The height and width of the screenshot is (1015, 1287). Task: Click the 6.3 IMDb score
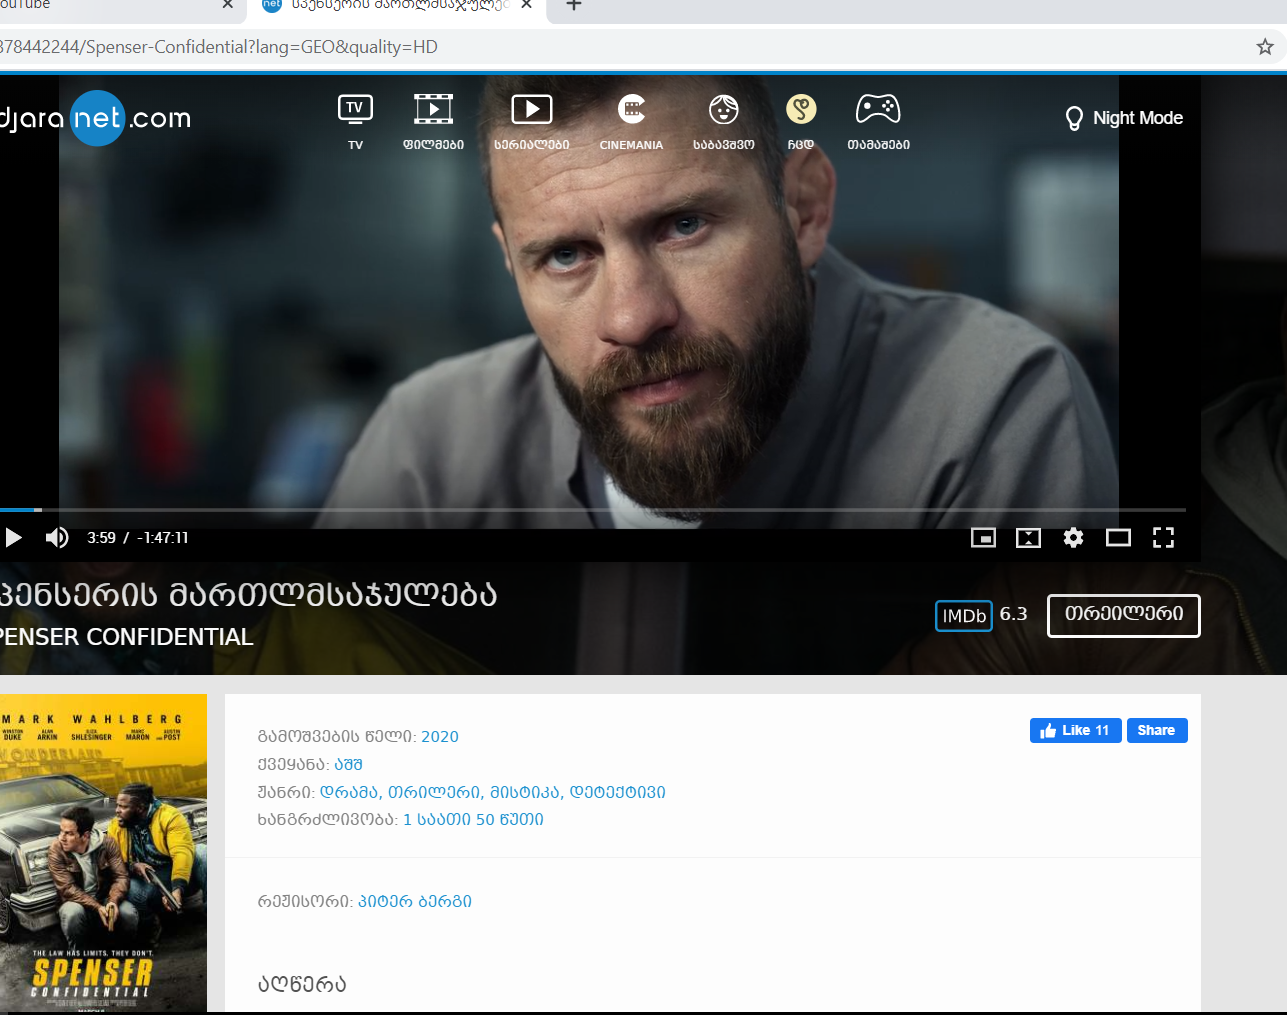pos(1014,614)
